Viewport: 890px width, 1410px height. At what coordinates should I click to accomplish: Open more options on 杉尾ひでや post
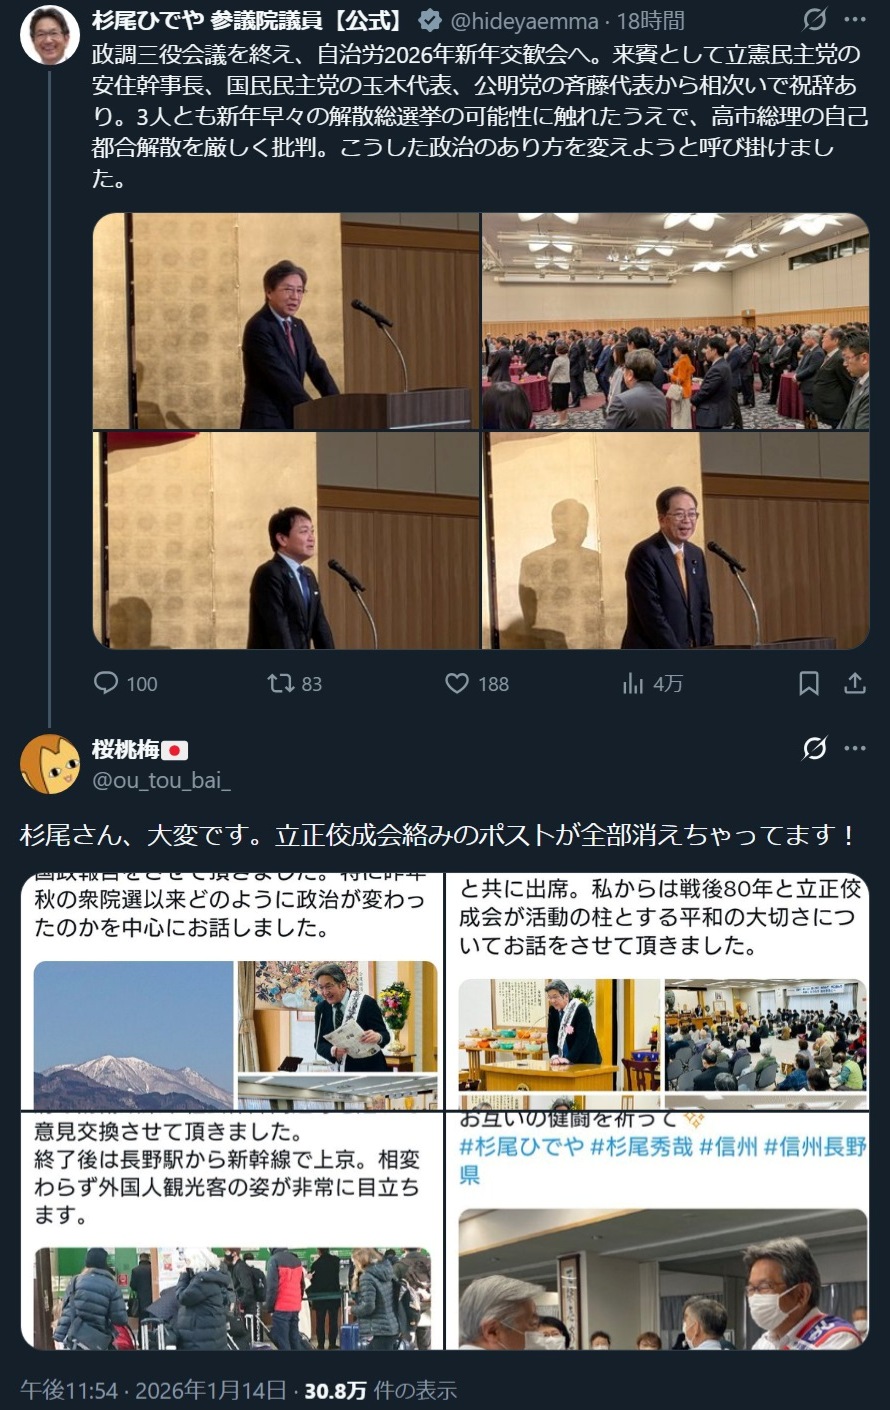point(855,19)
